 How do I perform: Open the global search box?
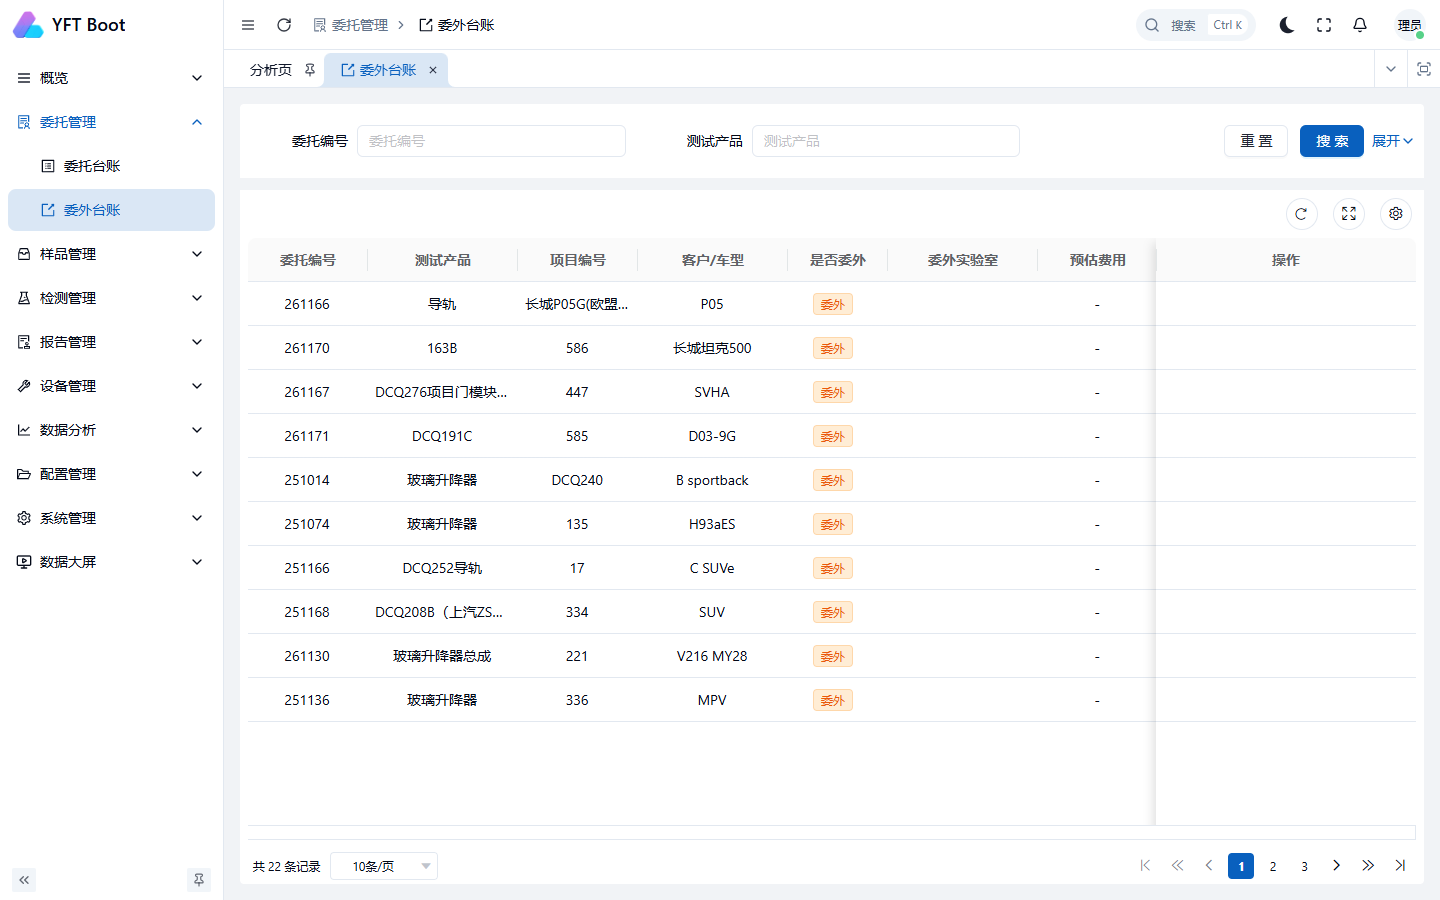[1195, 25]
